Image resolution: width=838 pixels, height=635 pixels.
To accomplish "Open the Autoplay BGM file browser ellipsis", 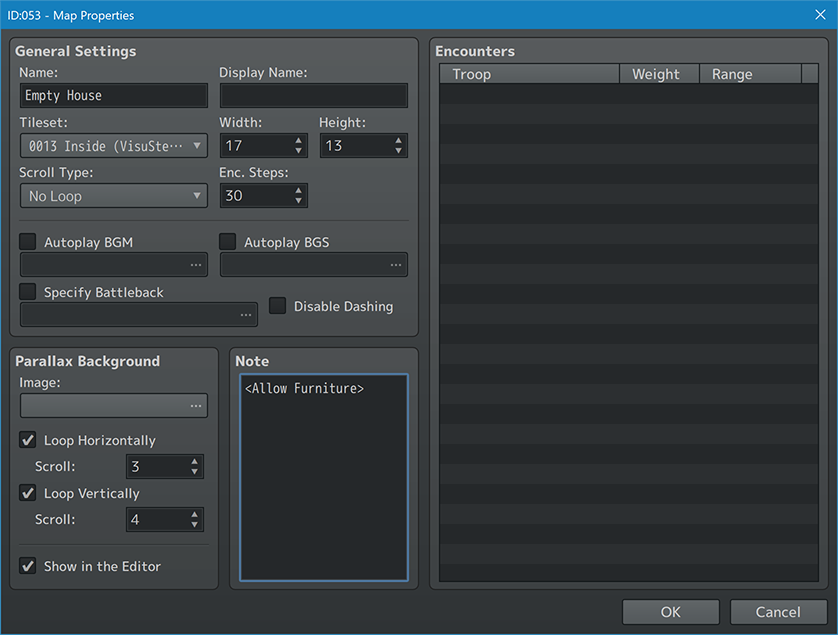I will pos(196,265).
